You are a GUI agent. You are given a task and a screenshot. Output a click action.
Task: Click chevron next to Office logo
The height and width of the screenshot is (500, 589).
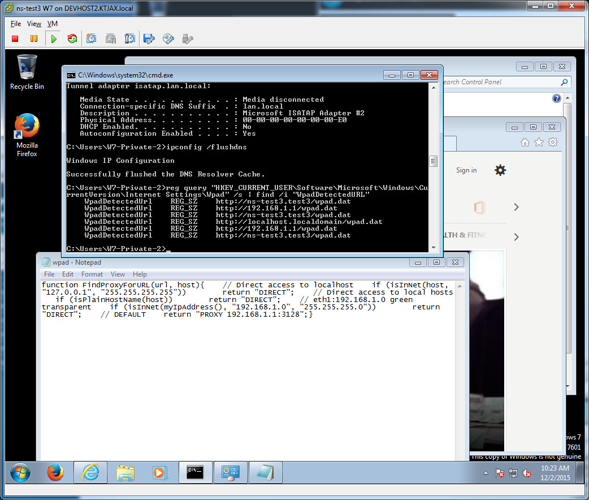[x=516, y=207]
